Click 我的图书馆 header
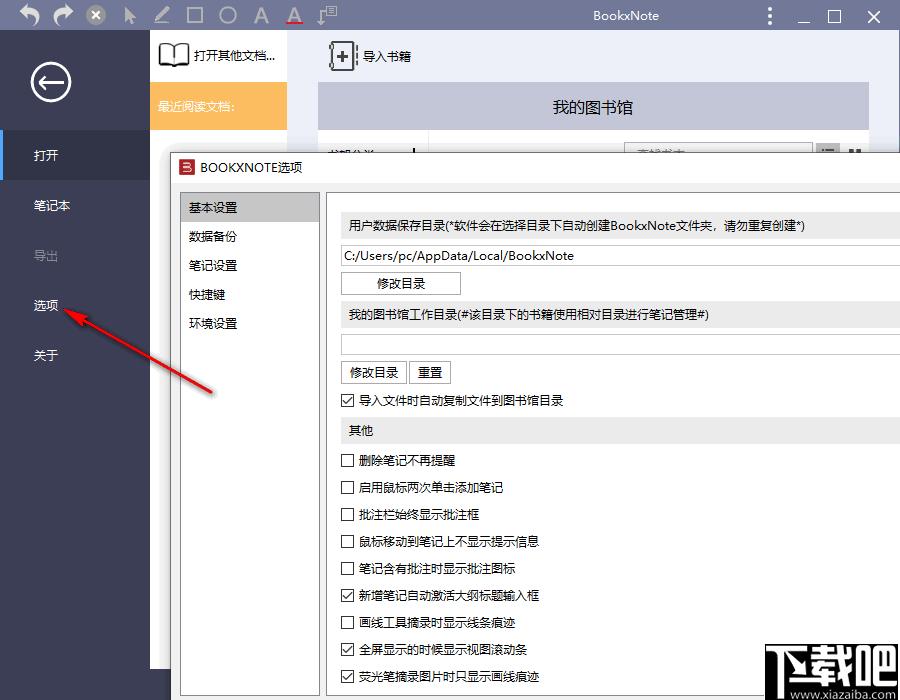Image resolution: width=900 pixels, height=700 pixels. (x=593, y=107)
